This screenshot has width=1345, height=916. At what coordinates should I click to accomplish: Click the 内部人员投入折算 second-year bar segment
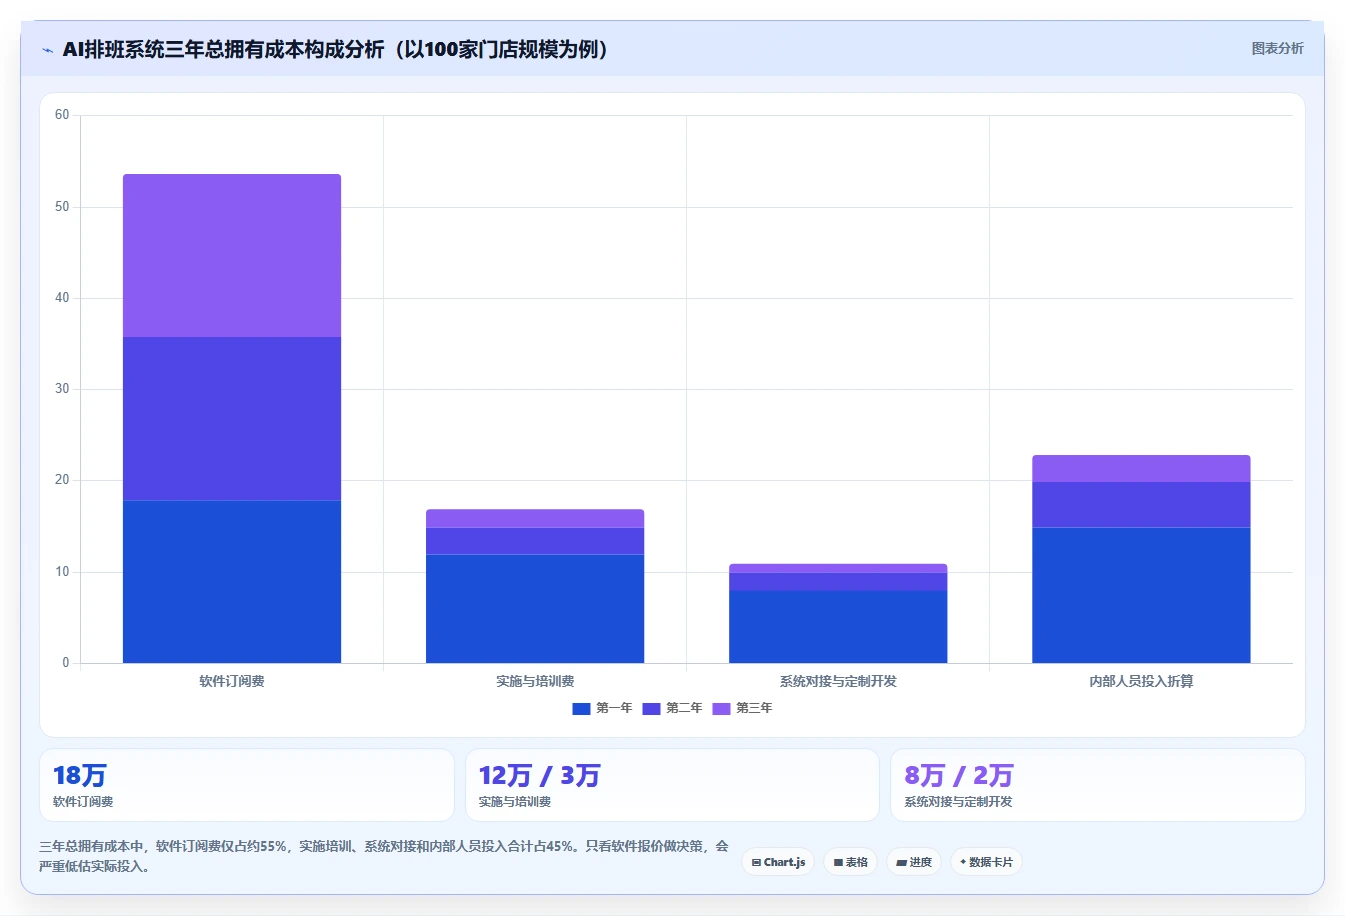click(x=1141, y=504)
